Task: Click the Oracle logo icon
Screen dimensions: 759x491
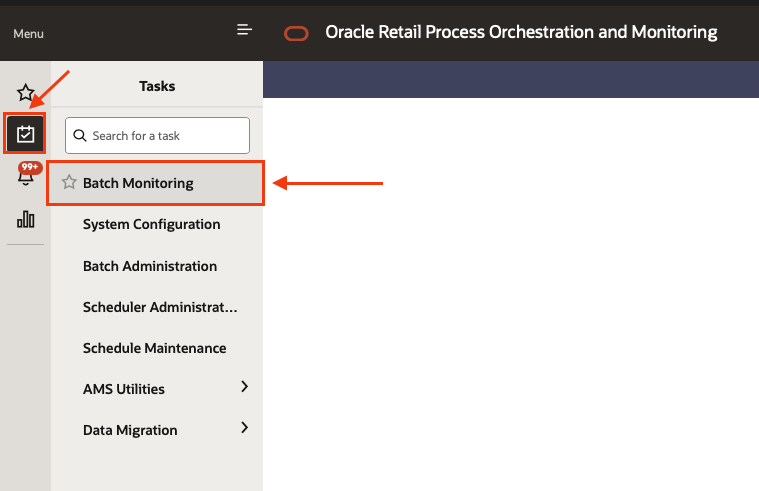Action: click(x=296, y=33)
